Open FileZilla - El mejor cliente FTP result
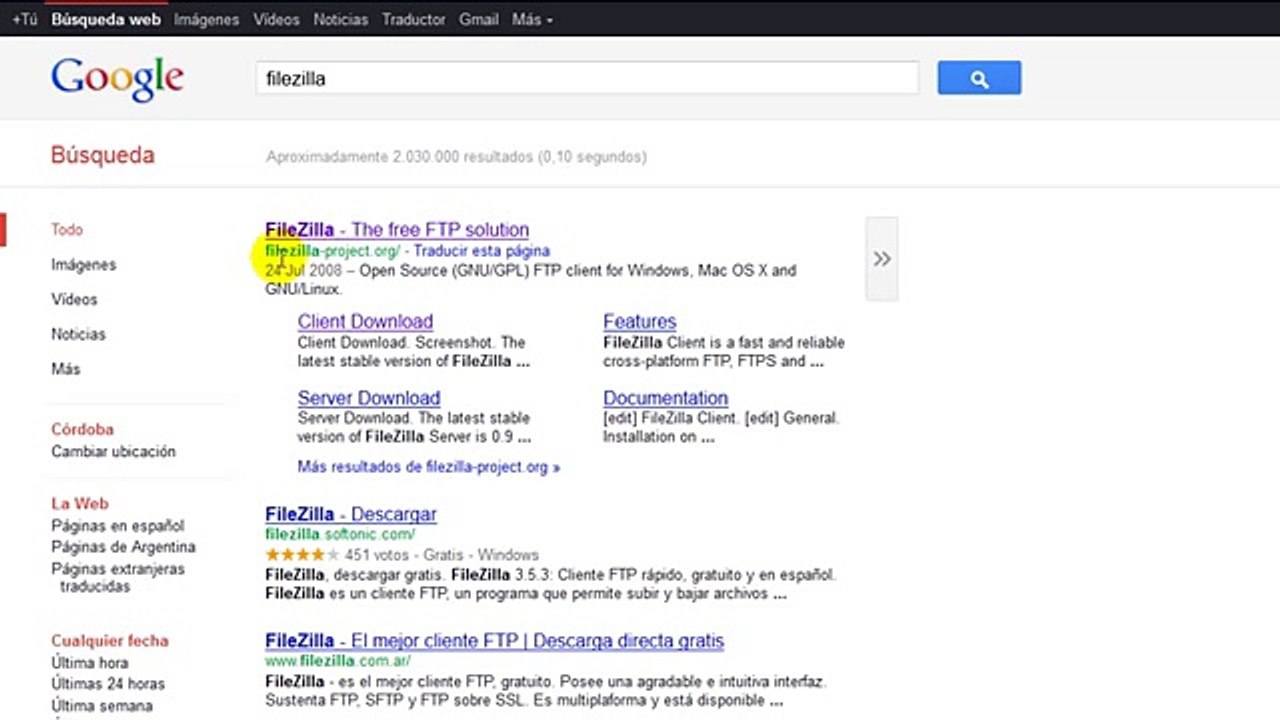The image size is (1280, 720). tap(494, 641)
